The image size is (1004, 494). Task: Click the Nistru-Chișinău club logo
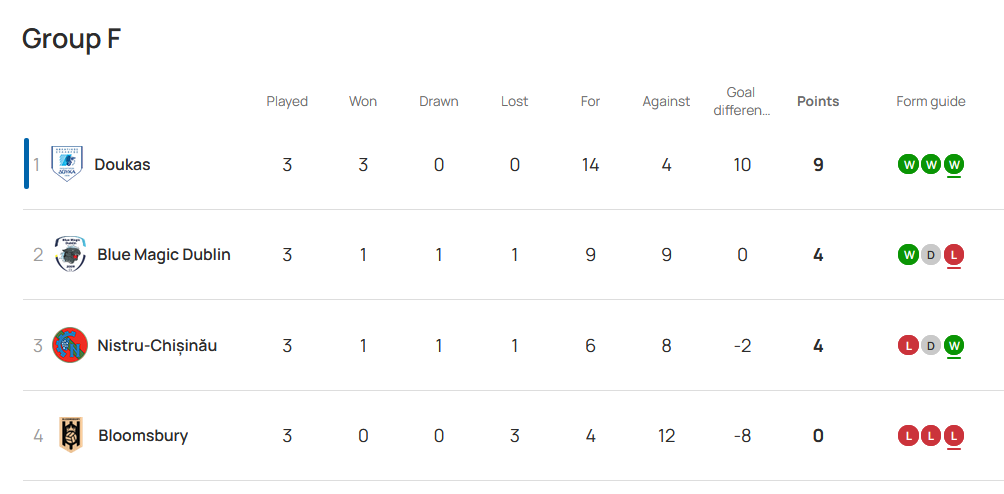(x=70, y=346)
